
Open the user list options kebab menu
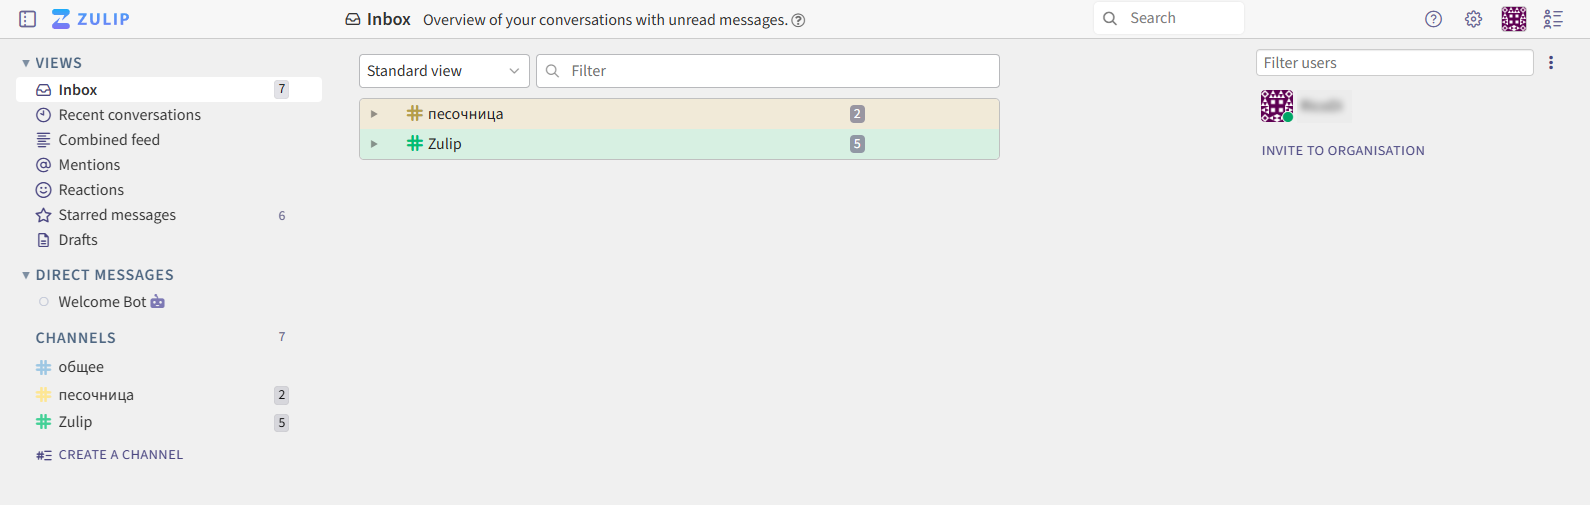1551,63
